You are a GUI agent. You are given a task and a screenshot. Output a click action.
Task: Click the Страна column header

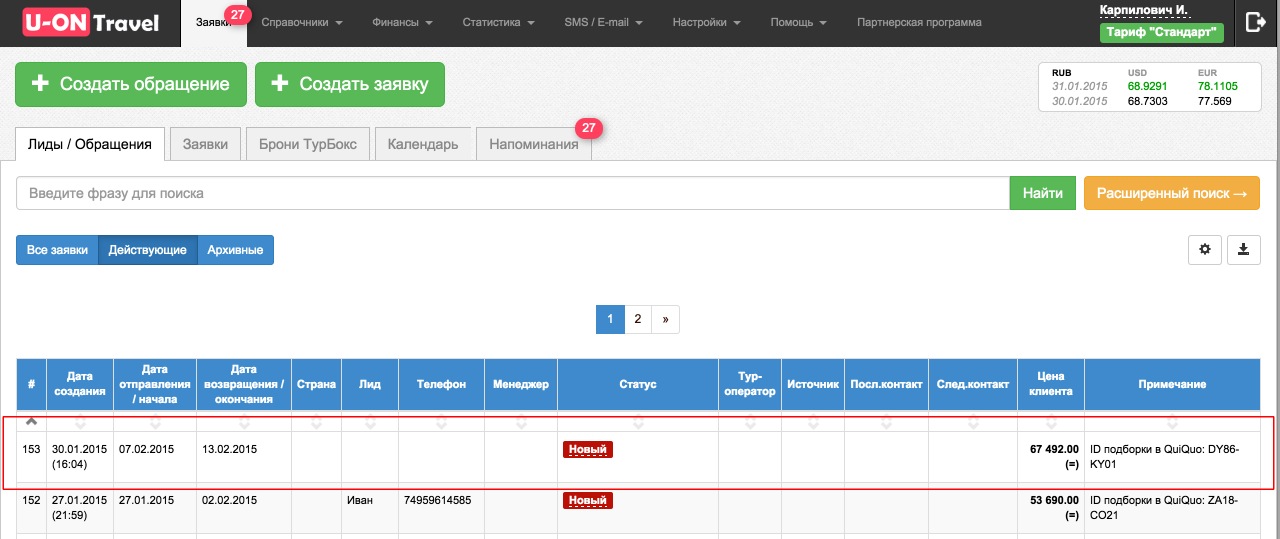(x=316, y=384)
